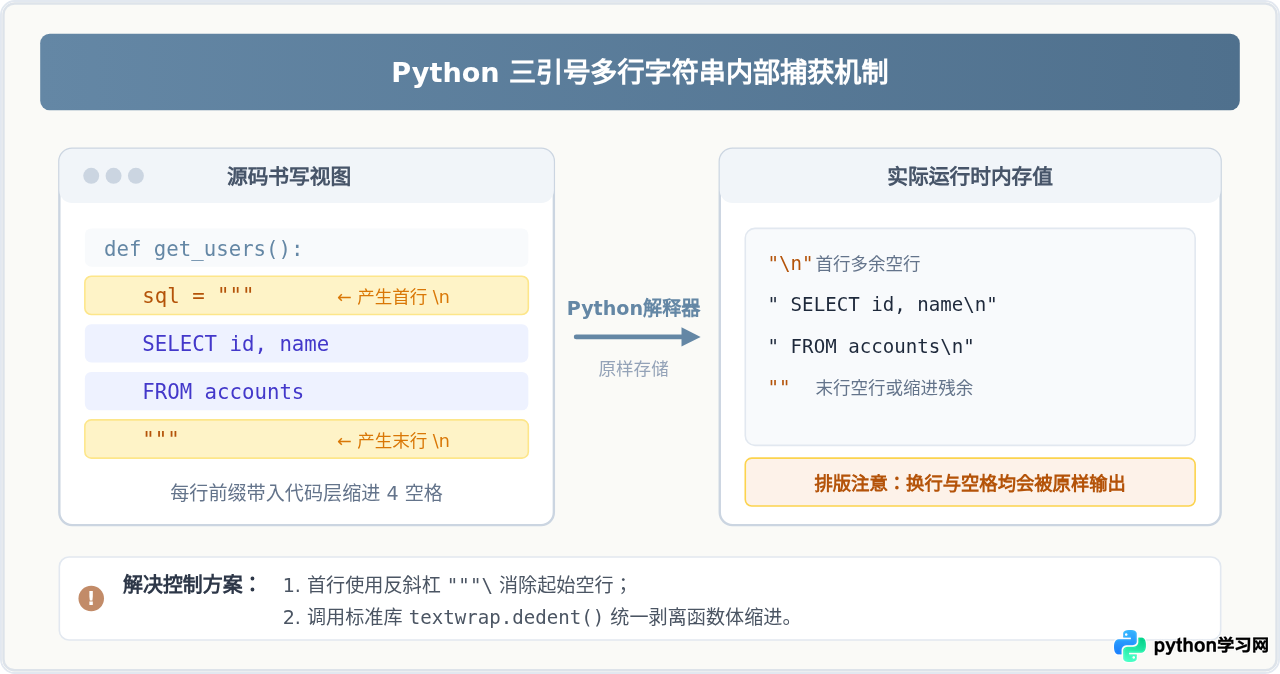Click the Python解释器 arrow
Viewport: 1280px width, 674px height.
636,337
